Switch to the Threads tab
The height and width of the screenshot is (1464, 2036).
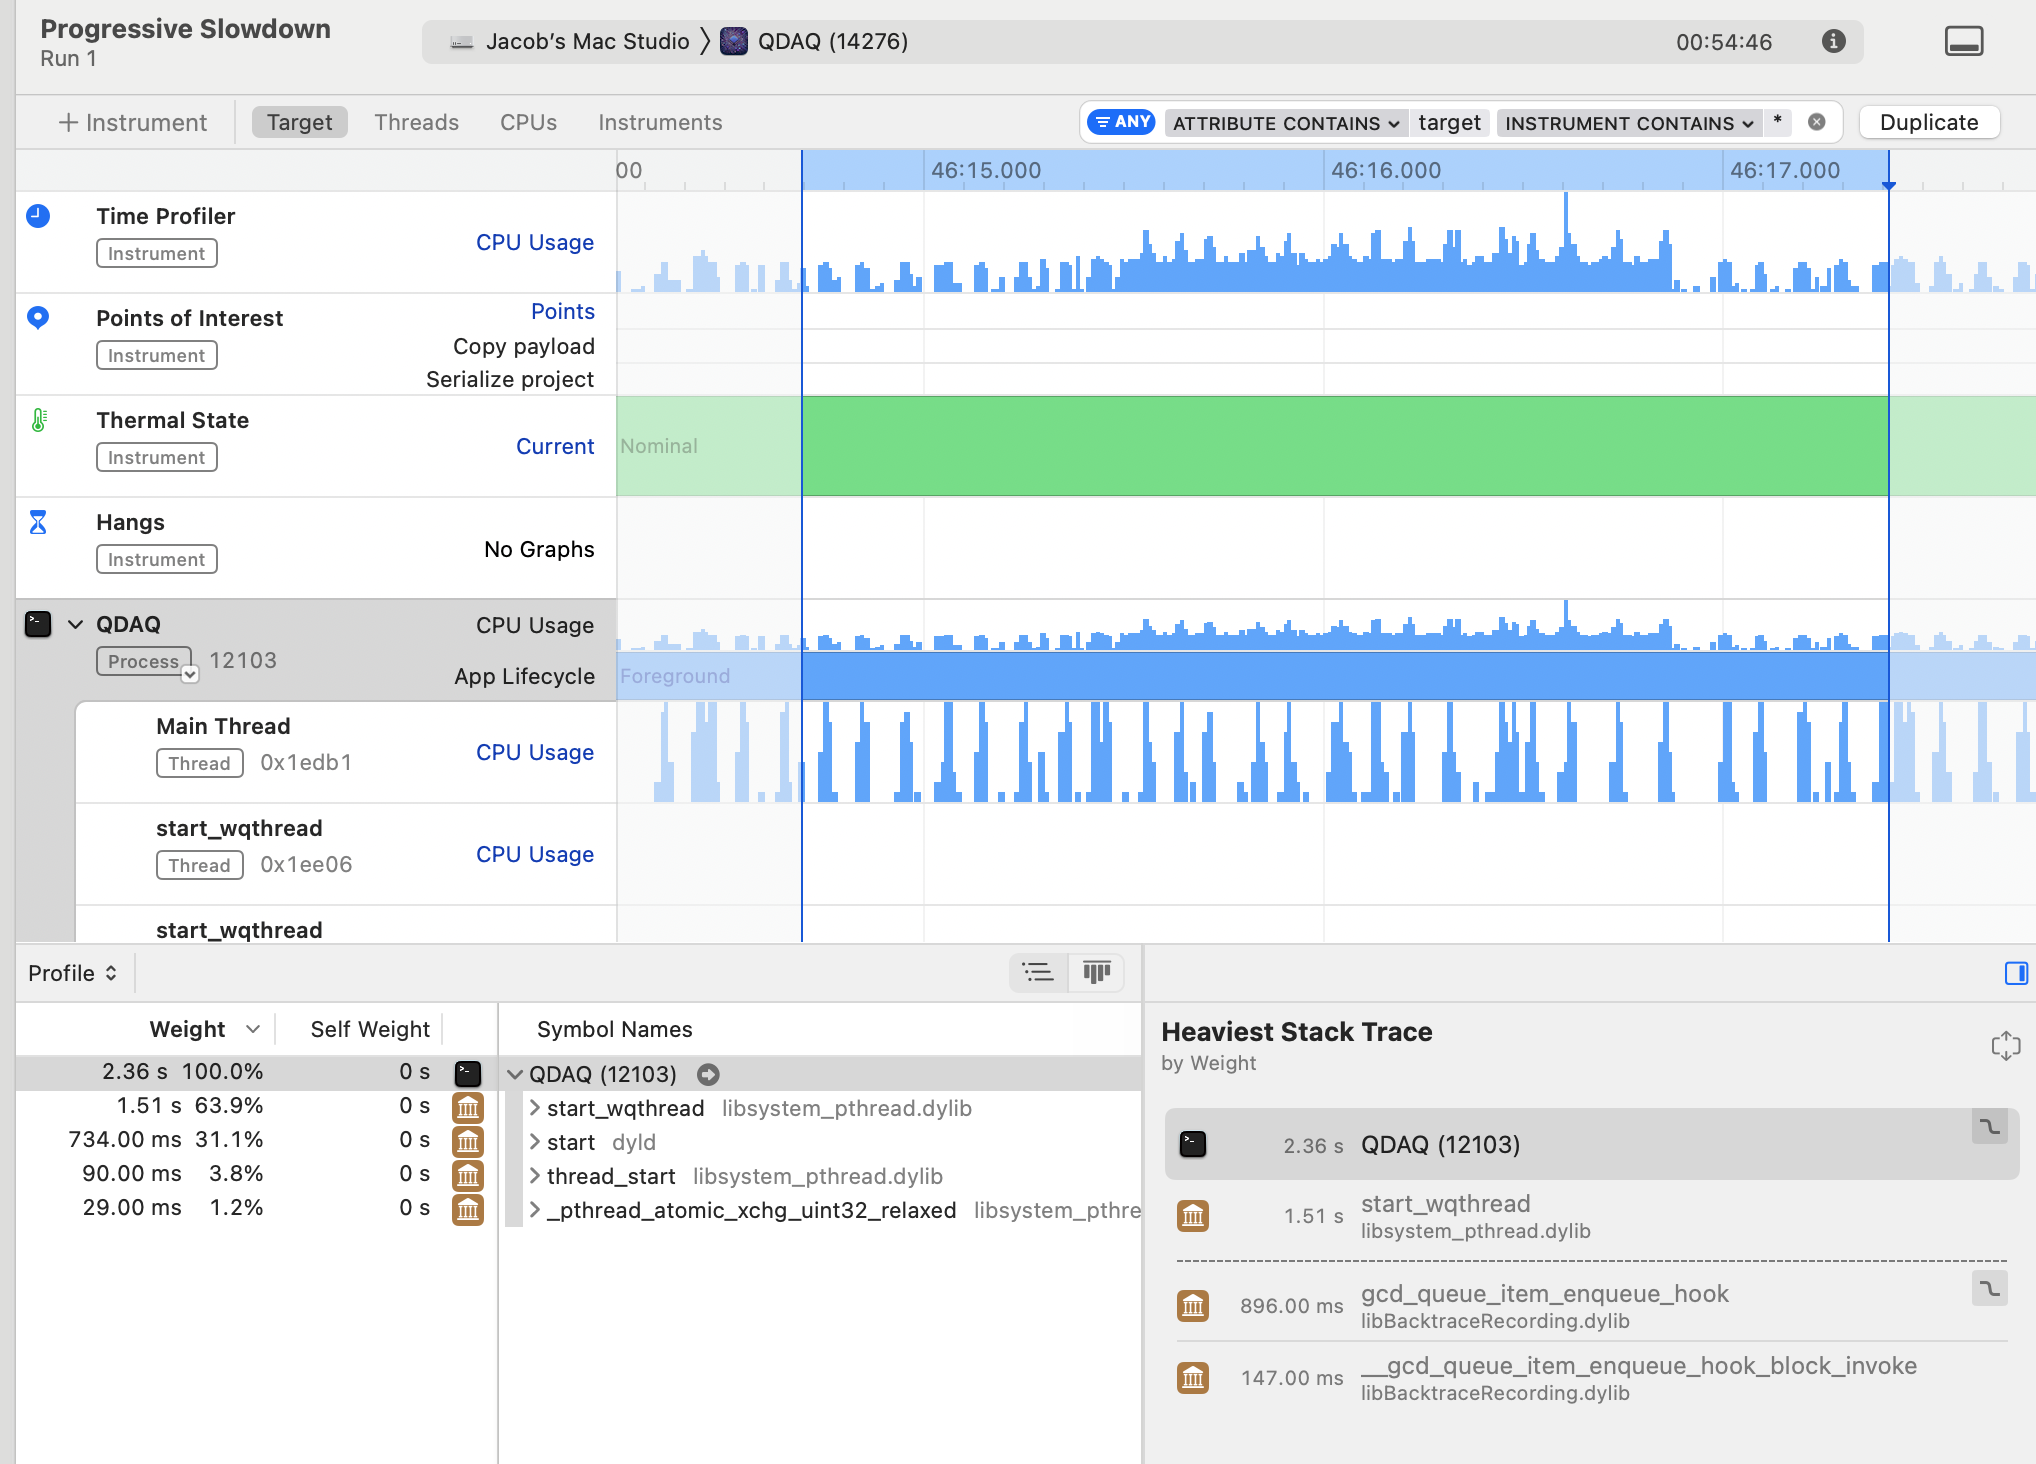coord(416,122)
